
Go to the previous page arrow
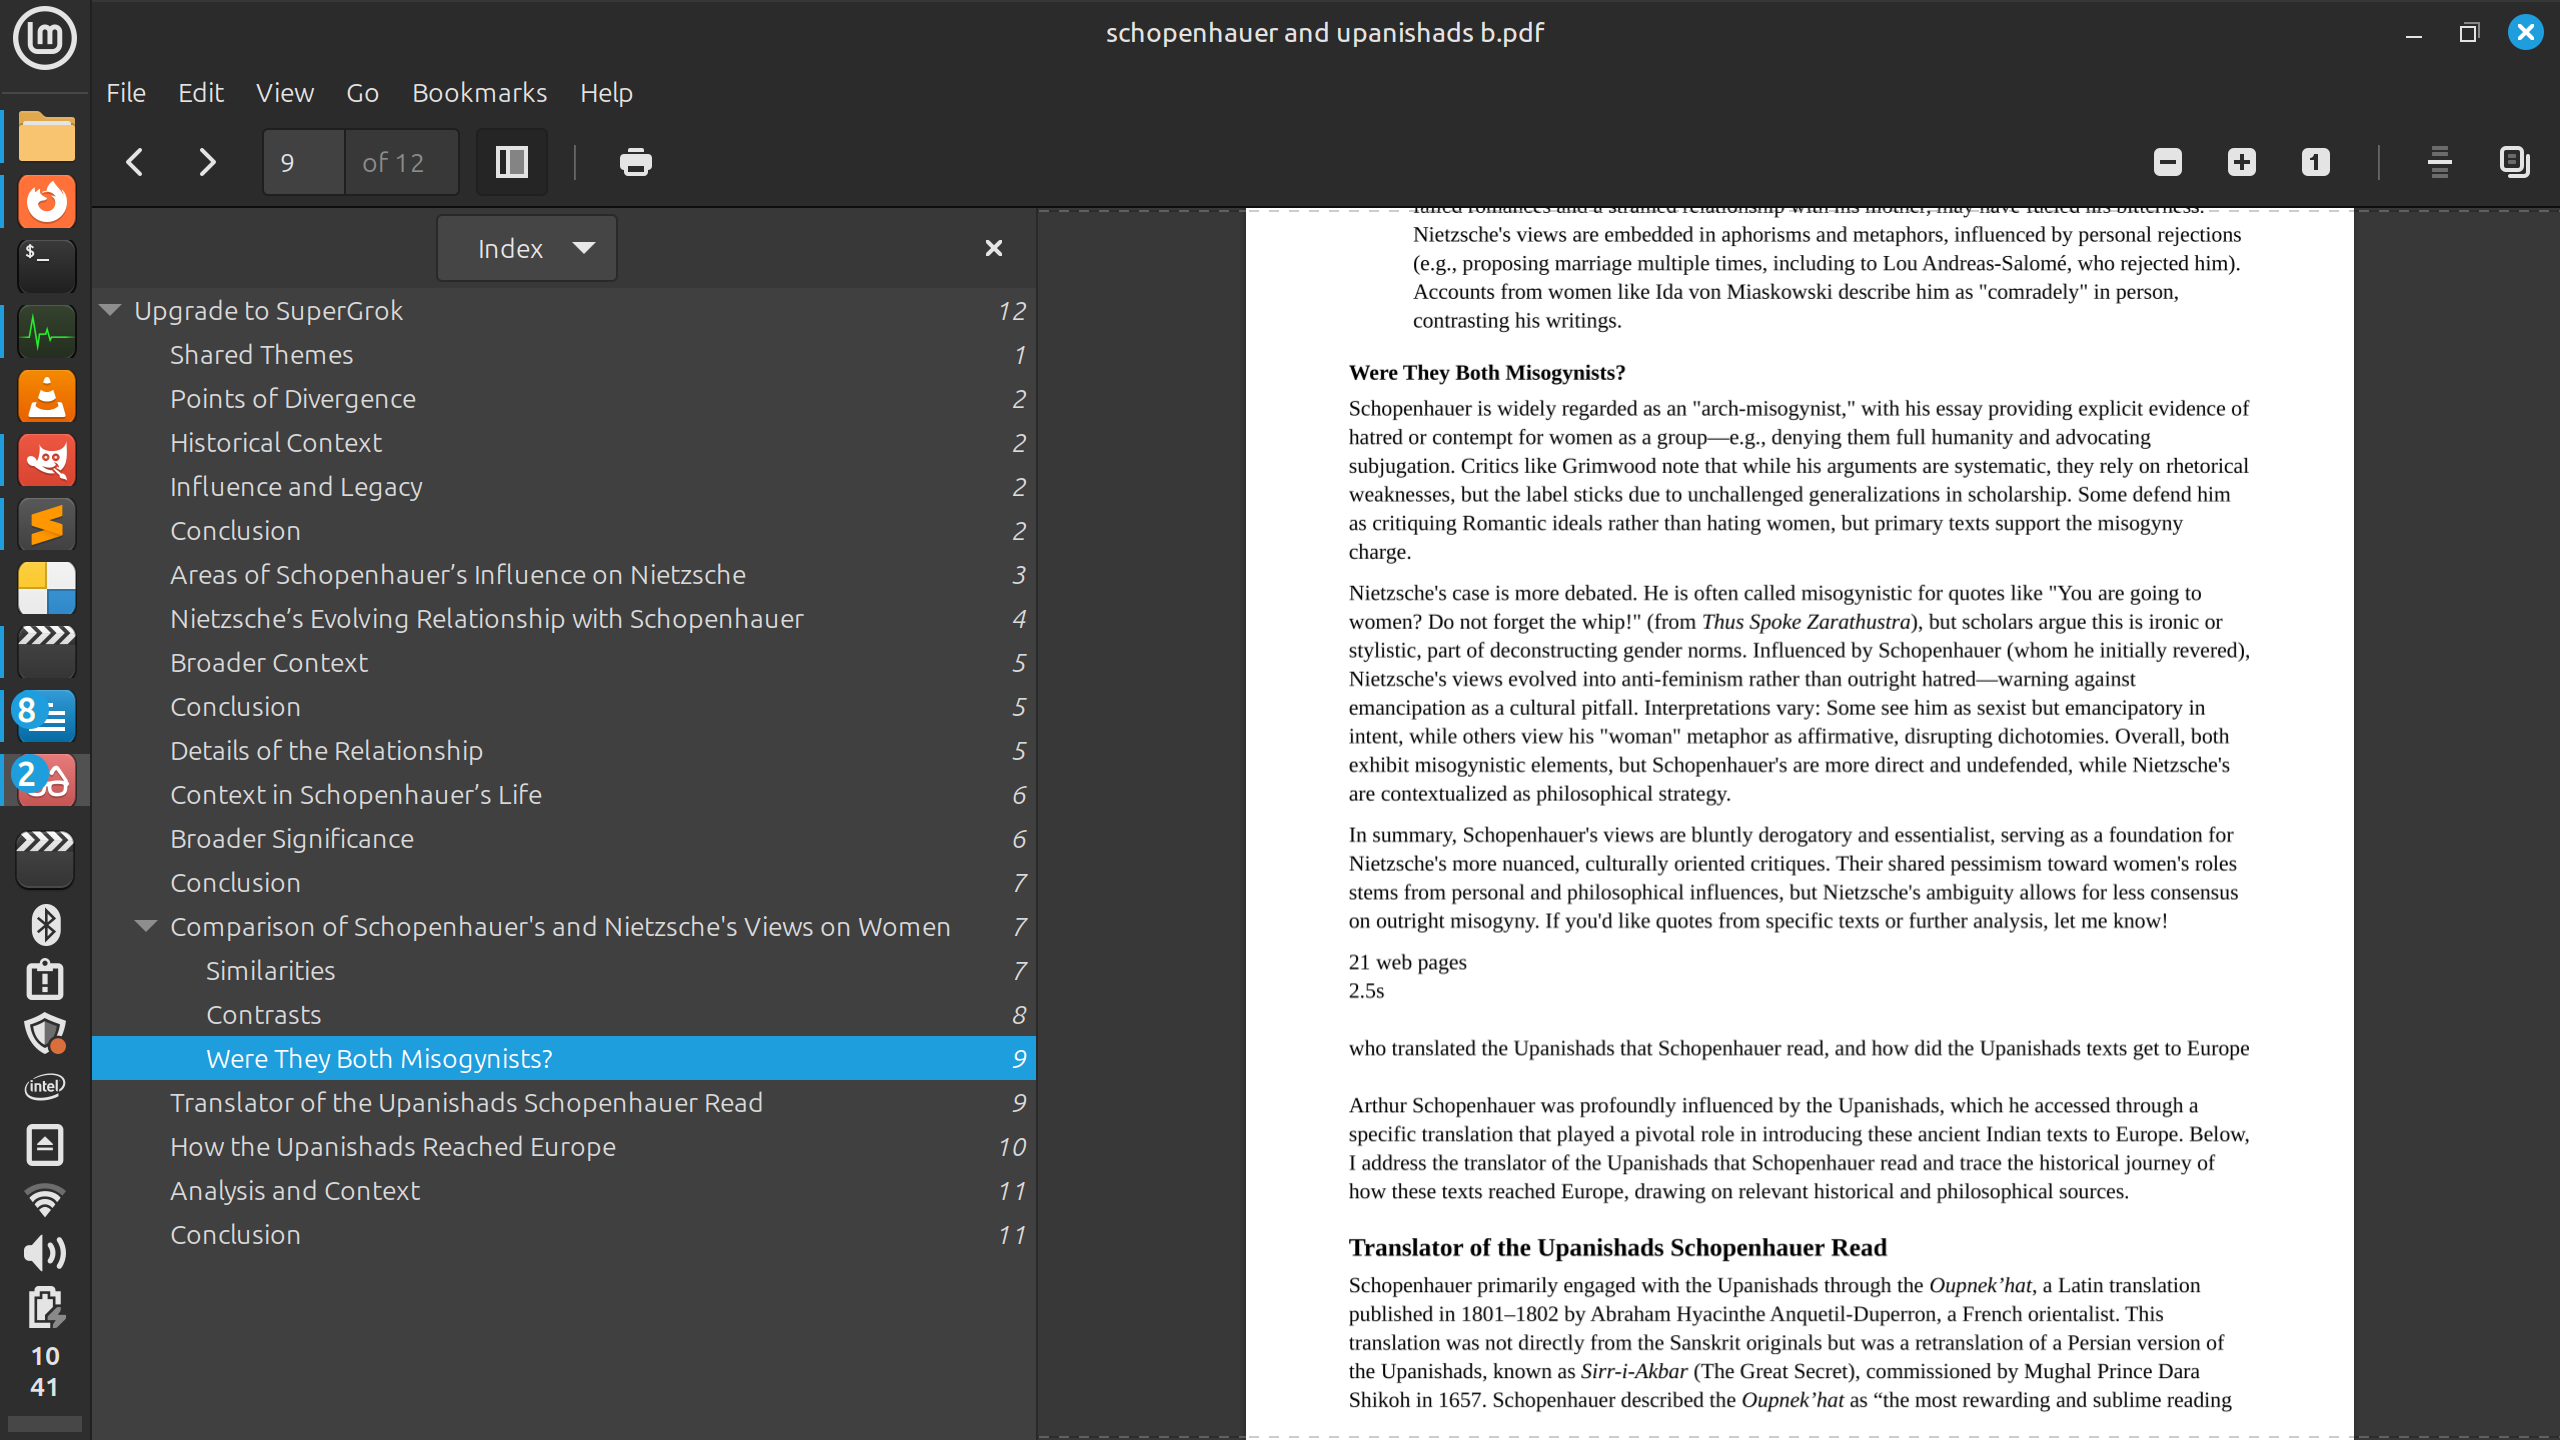pyautogui.click(x=135, y=162)
